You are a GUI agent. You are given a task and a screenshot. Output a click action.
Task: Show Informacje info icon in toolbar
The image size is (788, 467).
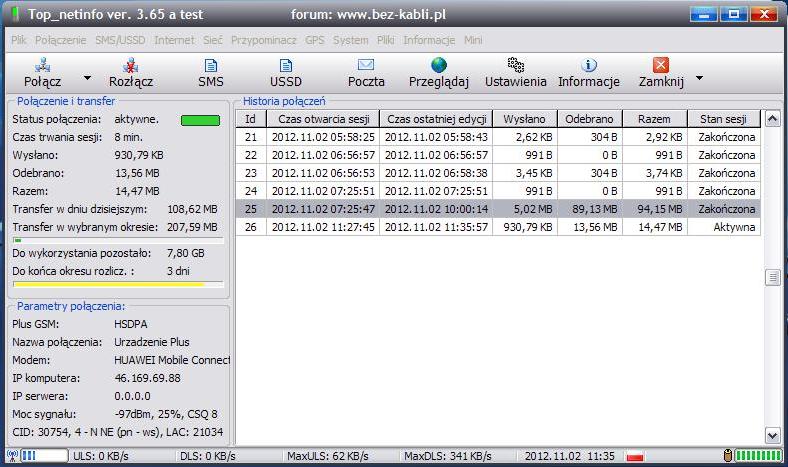589,66
